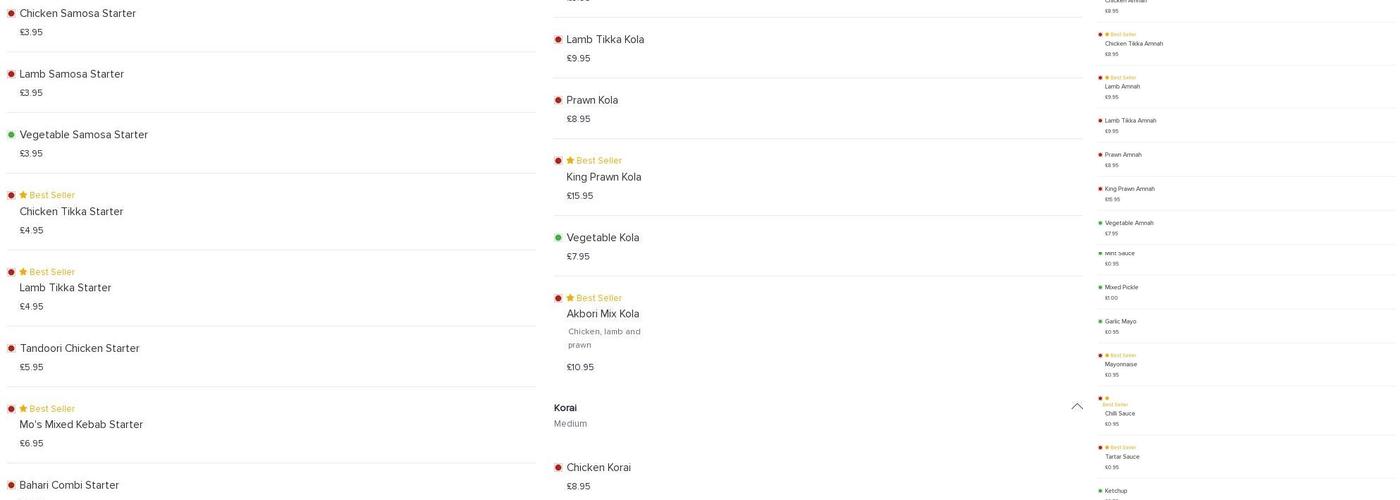Screen dimensions: 1400x500
Task: Open Lamb Tikka Kola menu item
Action: coord(605,40)
